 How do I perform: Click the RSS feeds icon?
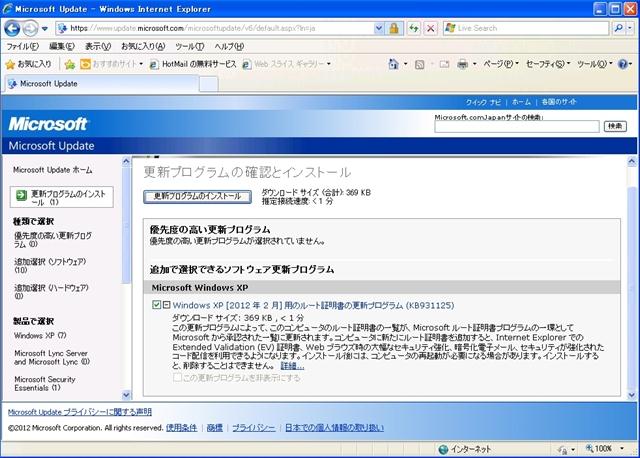coord(420,64)
